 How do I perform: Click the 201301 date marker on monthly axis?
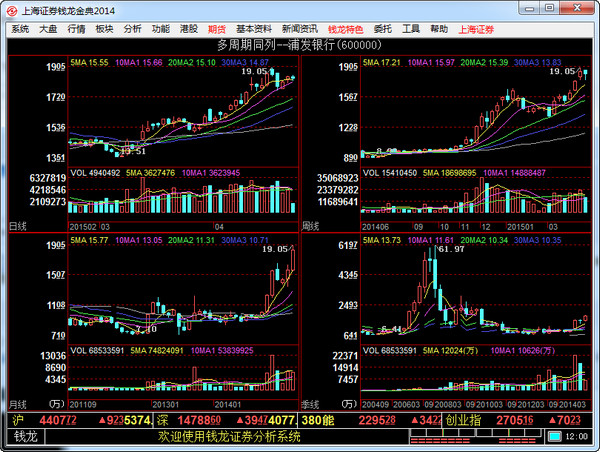tap(166, 405)
